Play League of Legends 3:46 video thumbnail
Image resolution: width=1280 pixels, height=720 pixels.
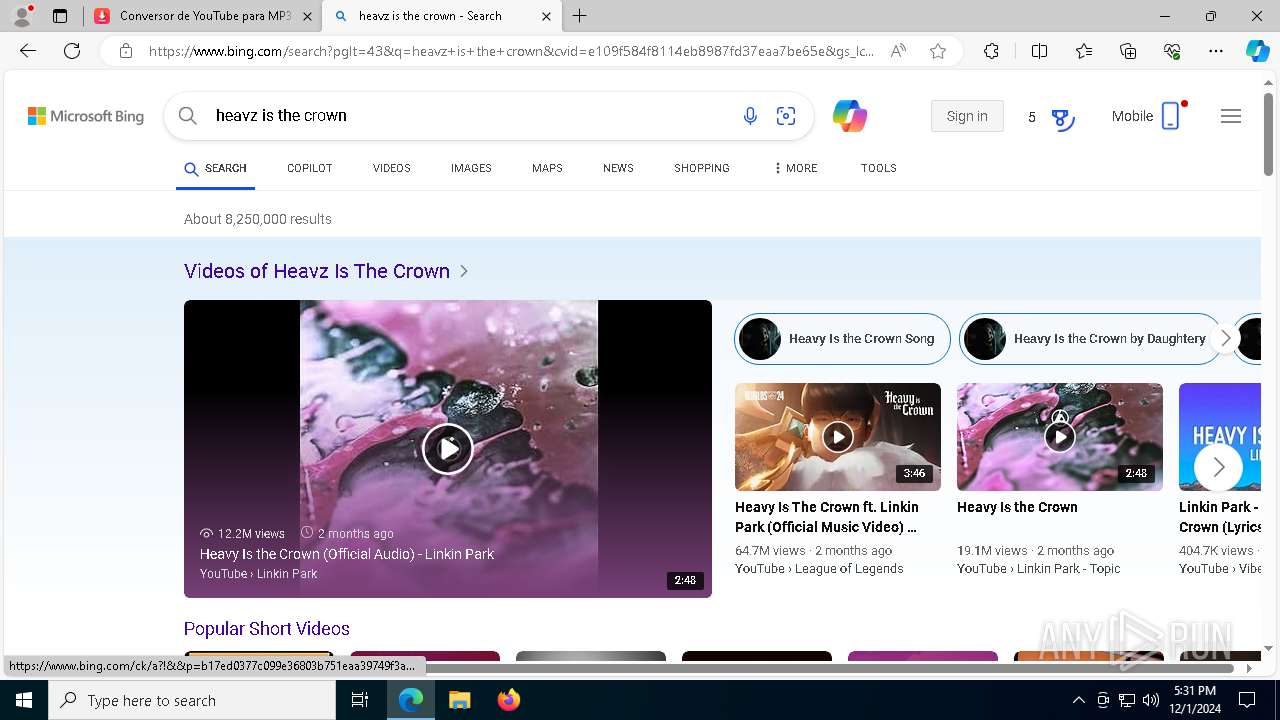[838, 437]
